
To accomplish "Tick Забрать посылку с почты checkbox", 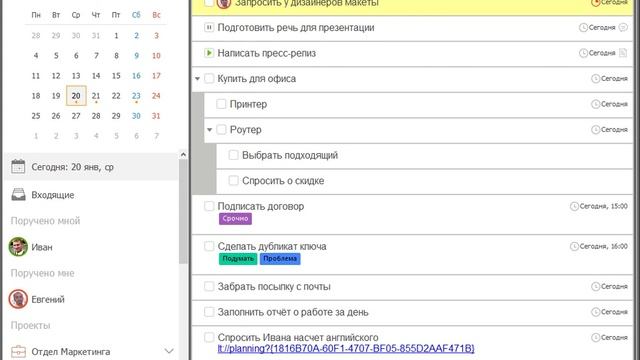I will [209, 286].
